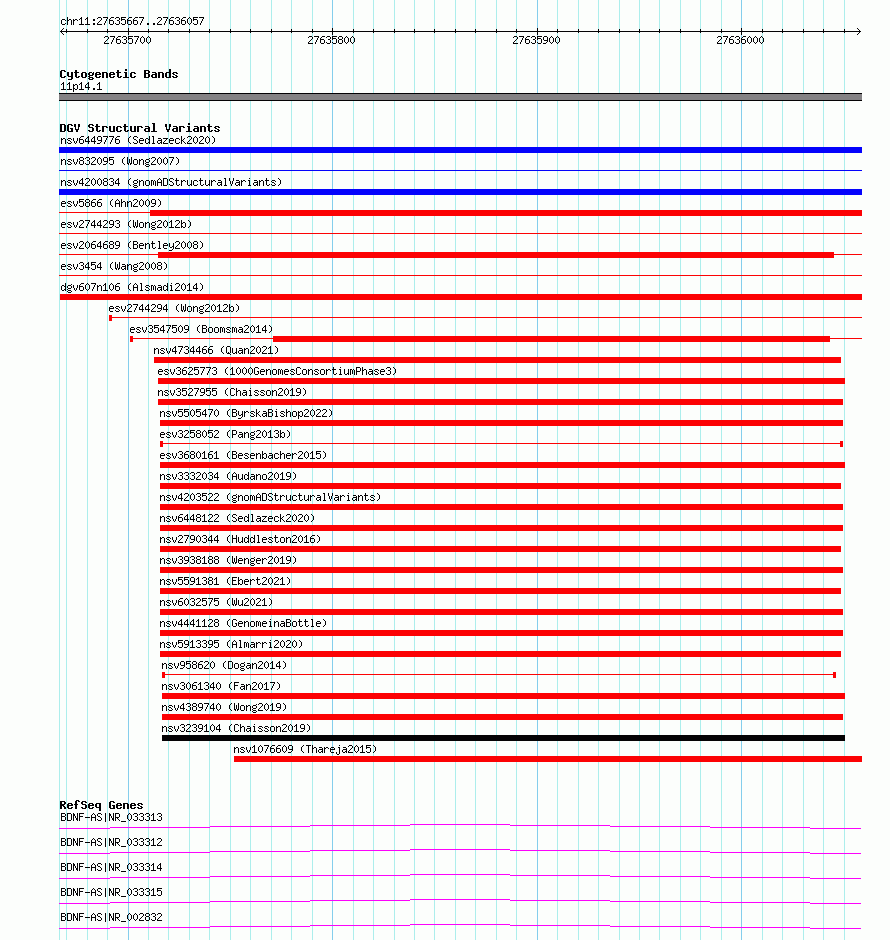
Task: Select the DGV Structural Variants track title
Action: point(140,128)
